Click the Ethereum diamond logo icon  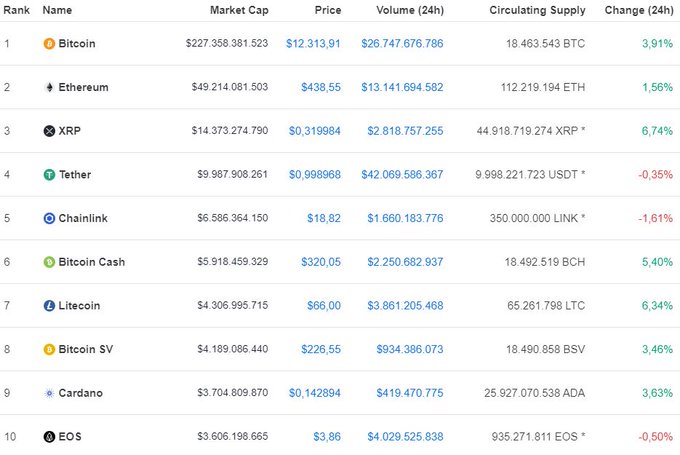(49, 88)
